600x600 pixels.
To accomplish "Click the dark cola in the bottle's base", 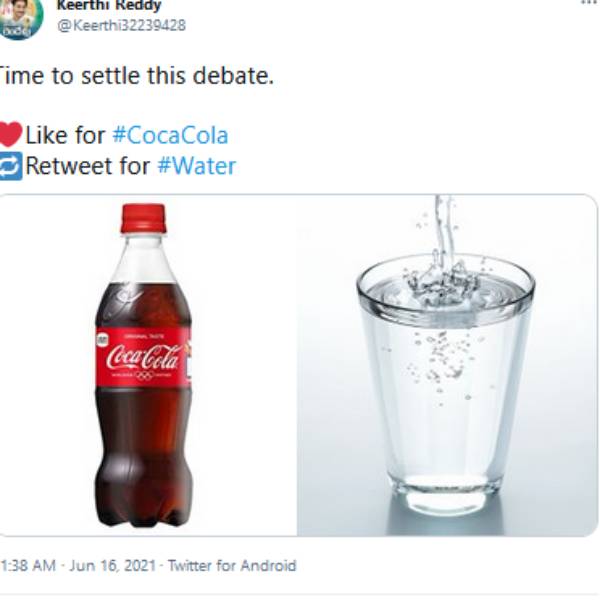I will click(x=143, y=480).
